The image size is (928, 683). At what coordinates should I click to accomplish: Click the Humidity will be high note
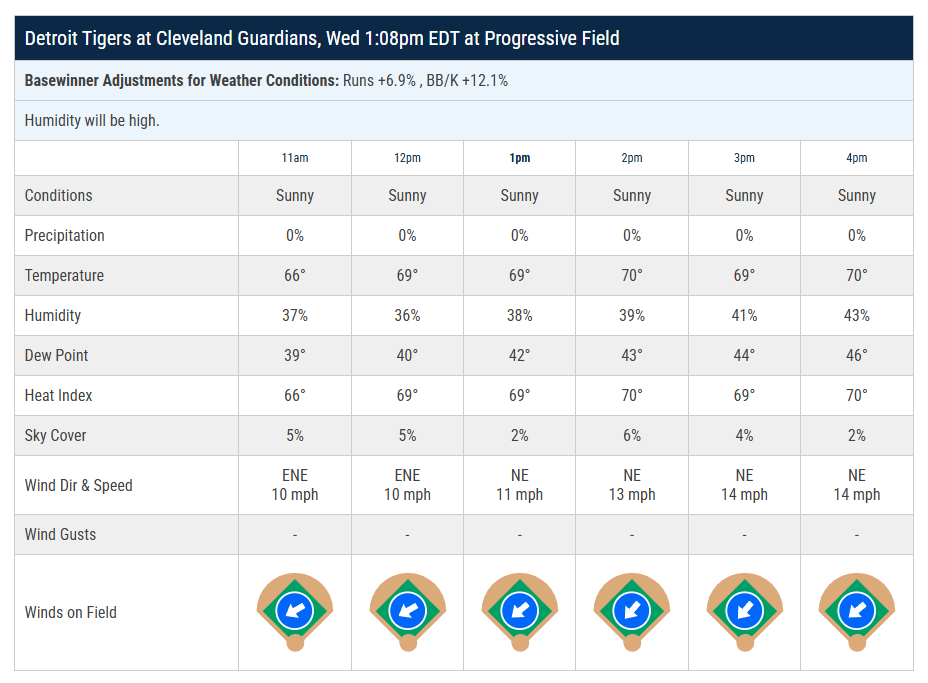(x=92, y=120)
